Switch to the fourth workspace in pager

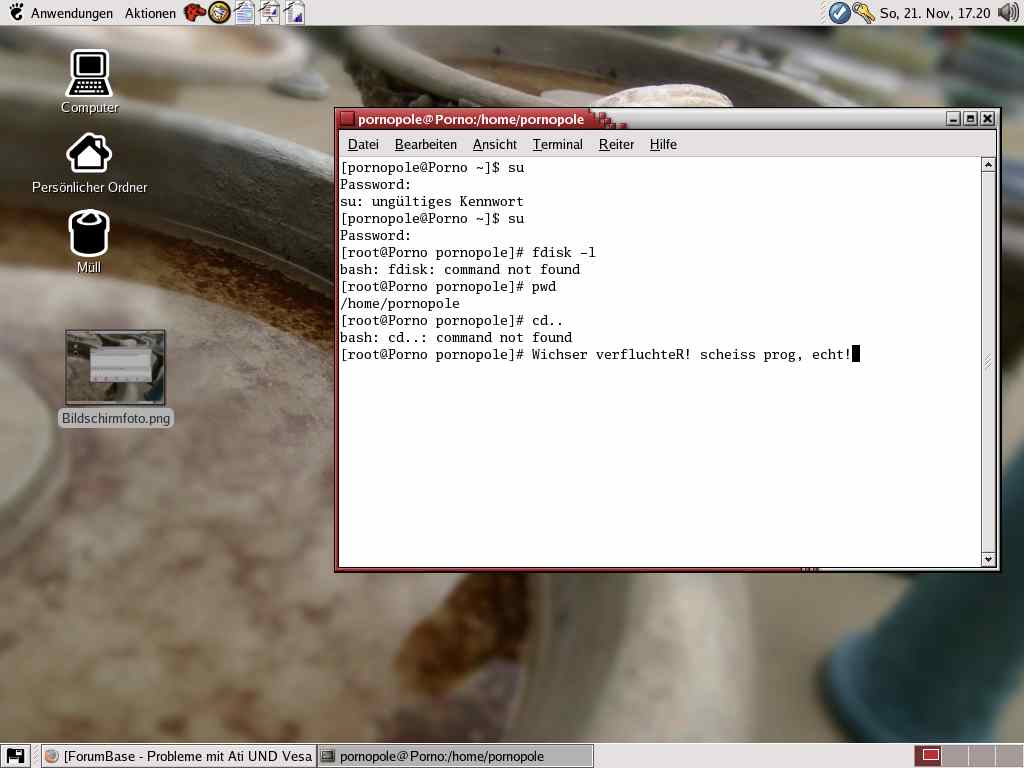(x=1009, y=756)
